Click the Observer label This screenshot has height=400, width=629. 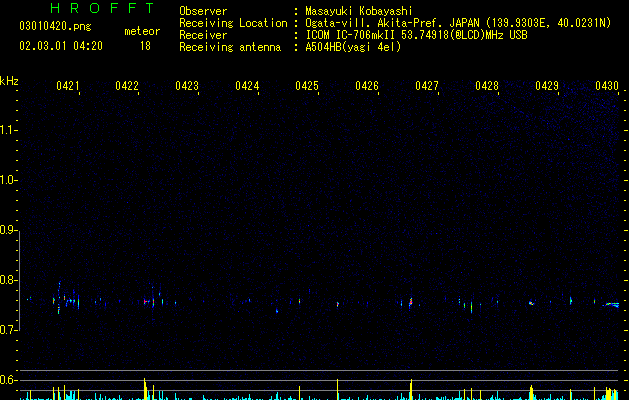(x=203, y=11)
